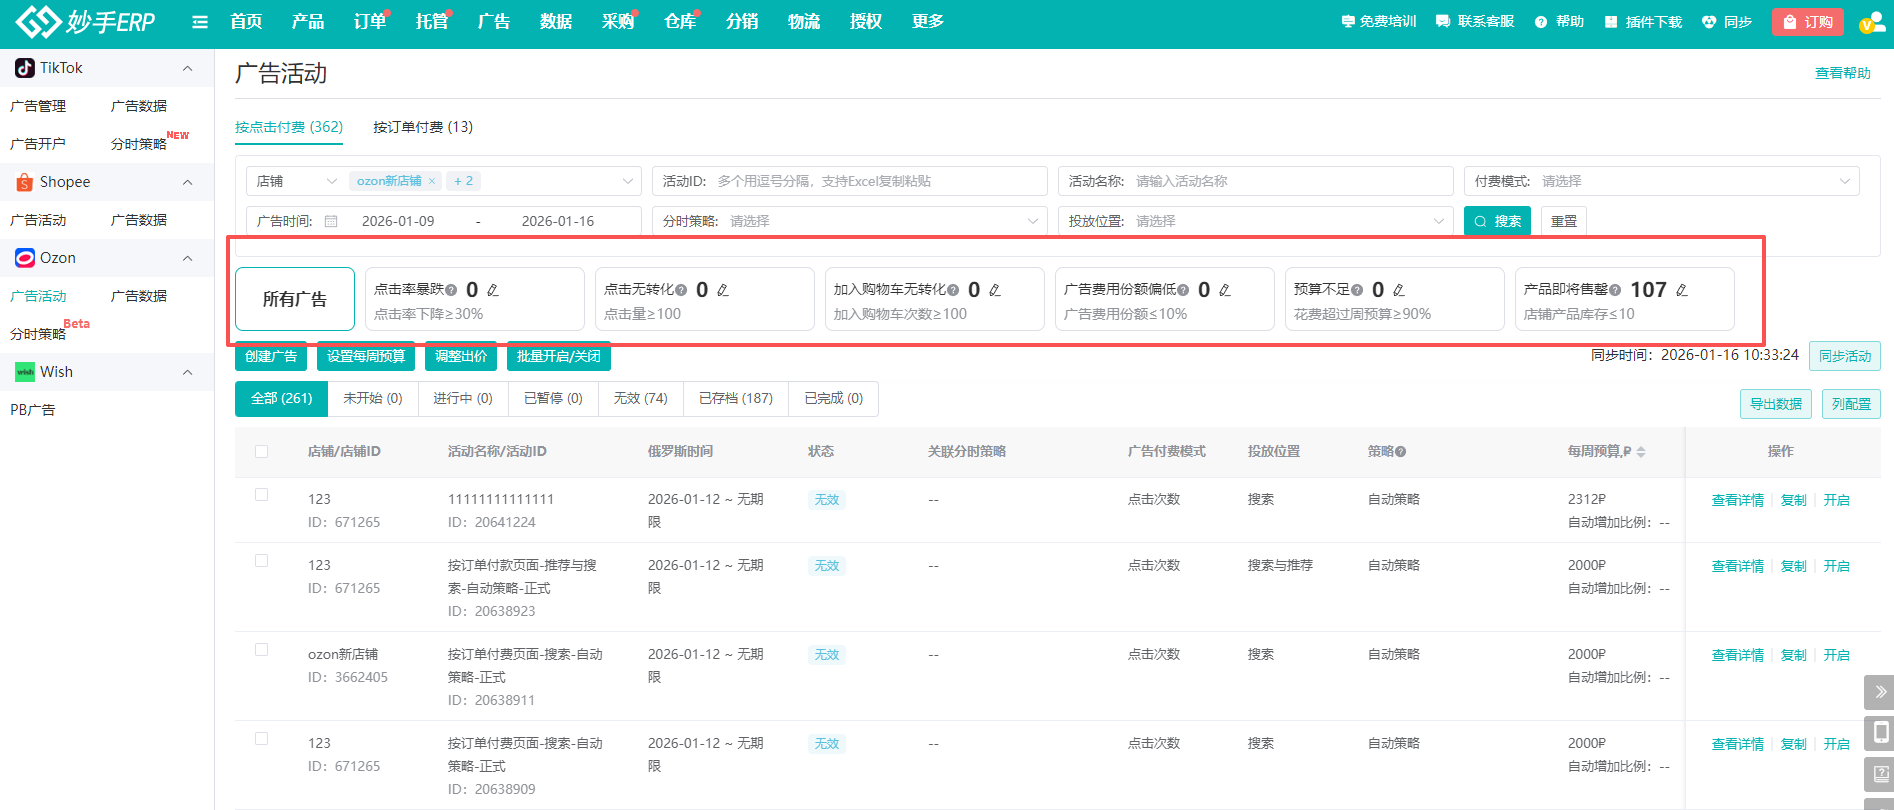Viewport: 1894px width, 810px height.
Task: Click the 活动ID input field
Action: coord(849,181)
